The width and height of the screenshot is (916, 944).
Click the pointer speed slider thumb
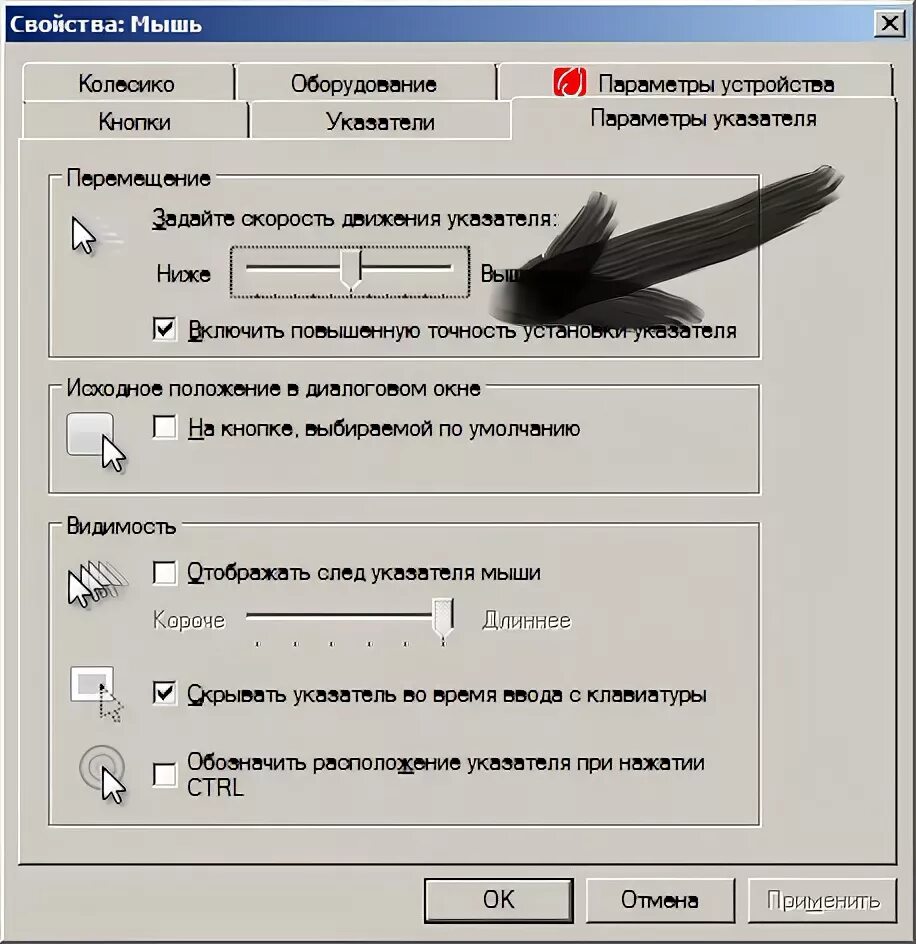[351, 270]
